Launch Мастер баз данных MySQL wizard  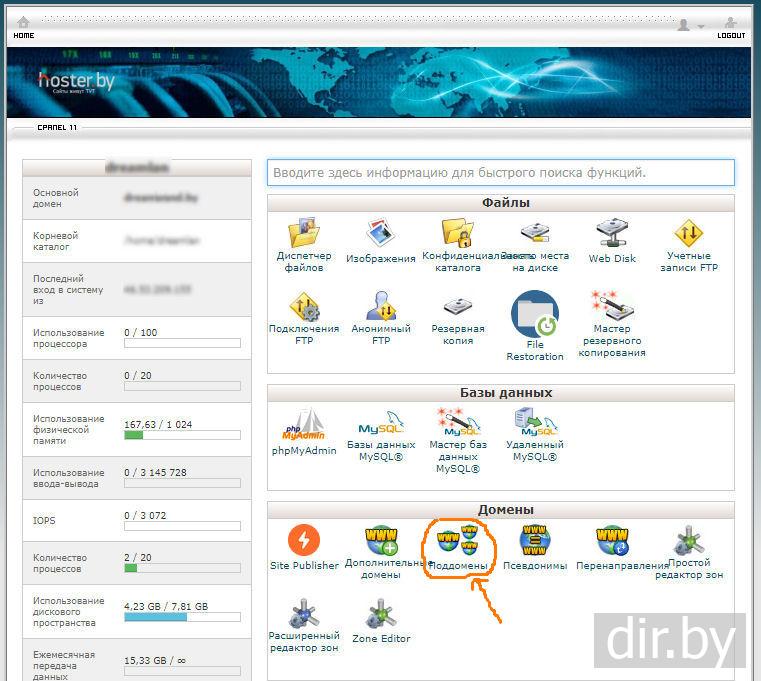pos(458,441)
